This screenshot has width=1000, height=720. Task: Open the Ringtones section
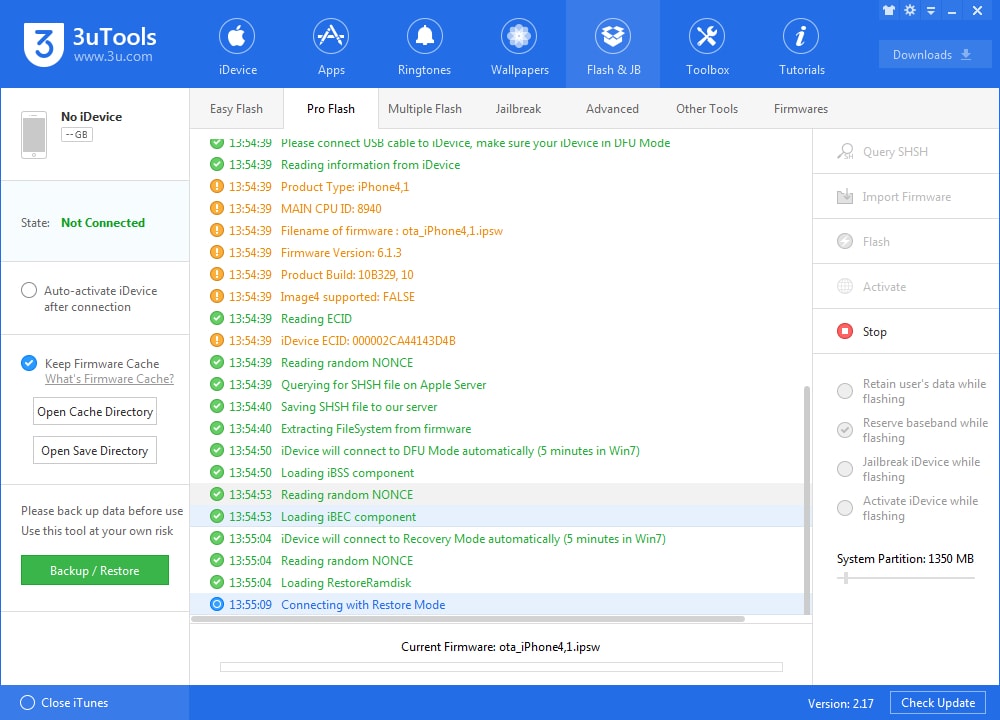(424, 46)
